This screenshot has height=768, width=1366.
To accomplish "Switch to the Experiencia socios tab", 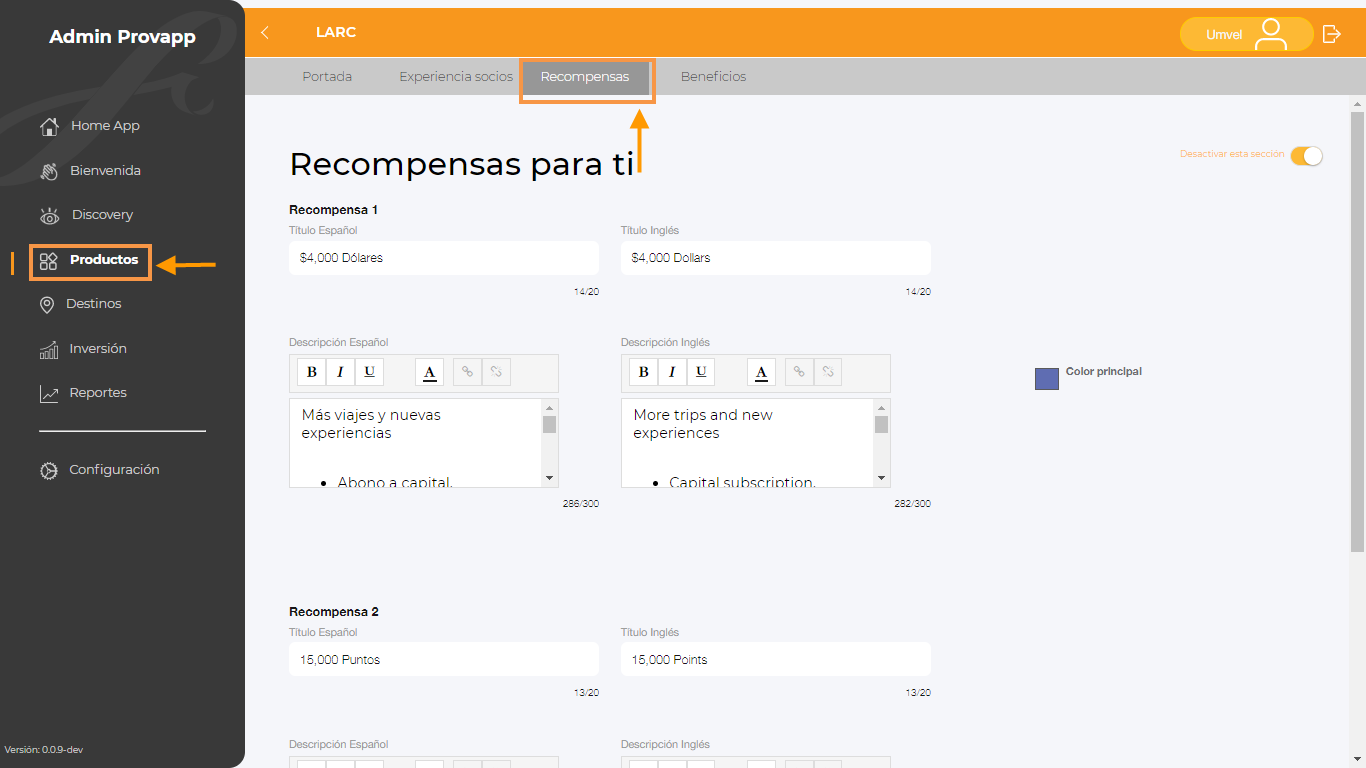I will 456,77.
